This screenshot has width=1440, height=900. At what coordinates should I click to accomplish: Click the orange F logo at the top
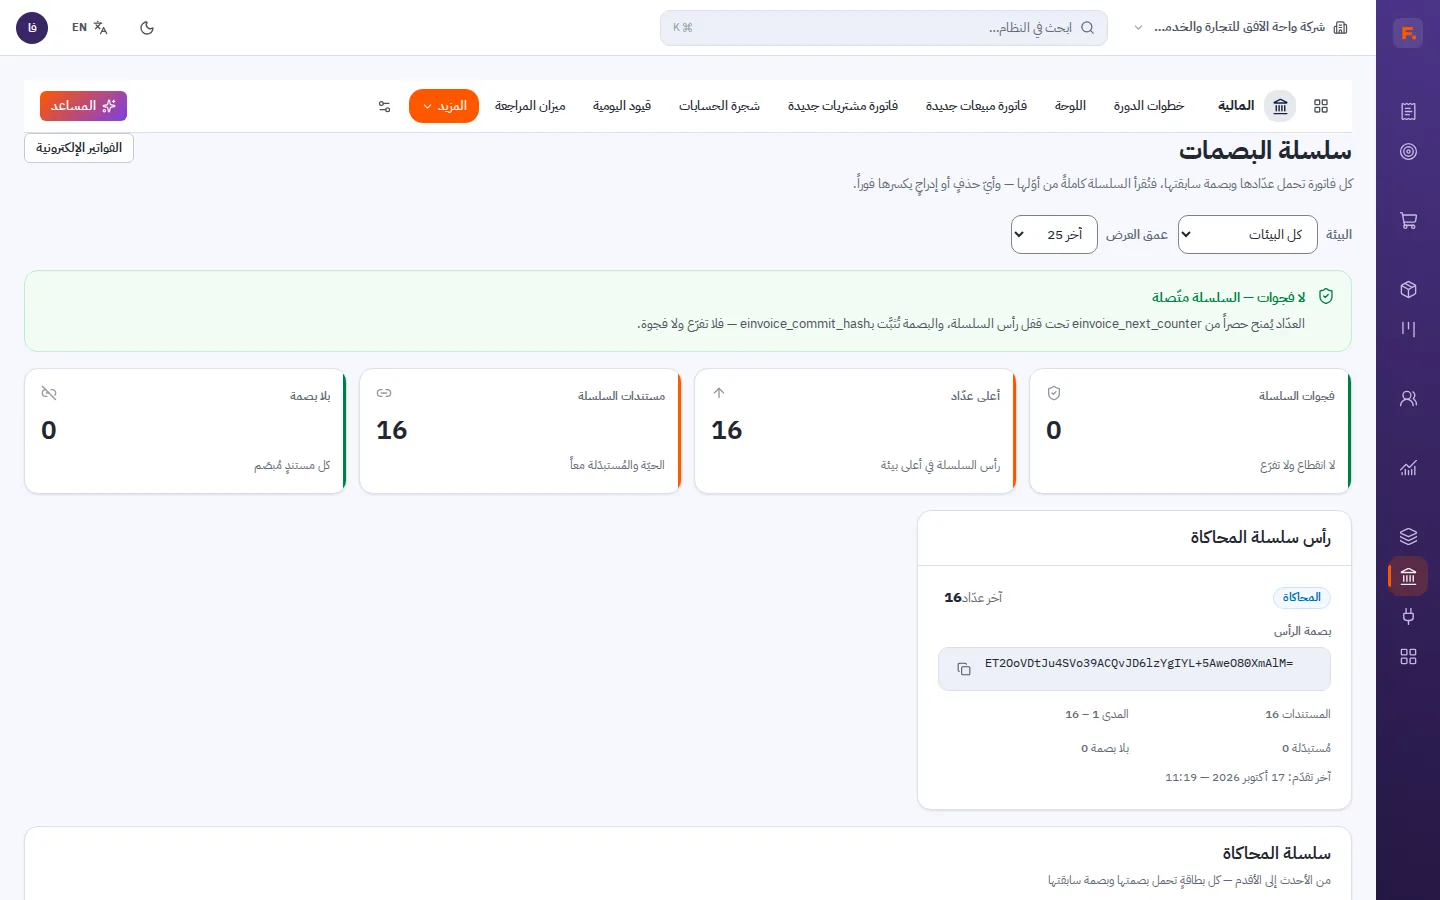(1408, 33)
